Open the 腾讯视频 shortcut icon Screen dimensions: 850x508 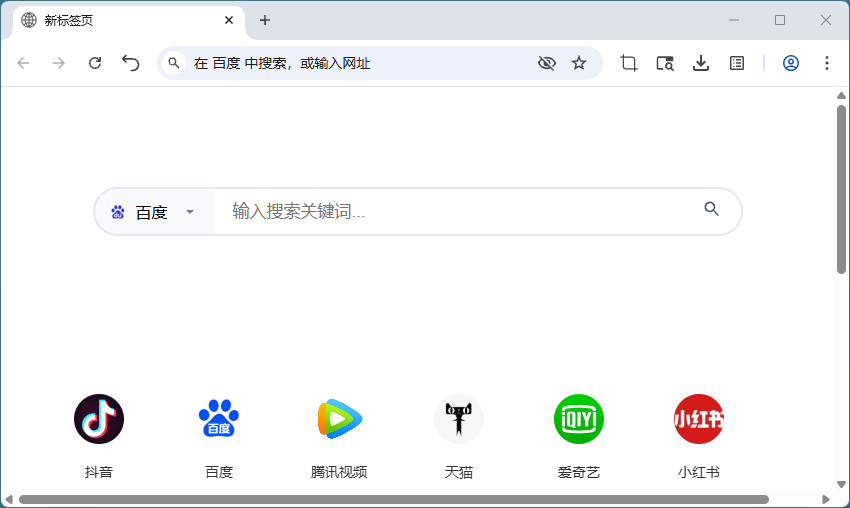339,419
